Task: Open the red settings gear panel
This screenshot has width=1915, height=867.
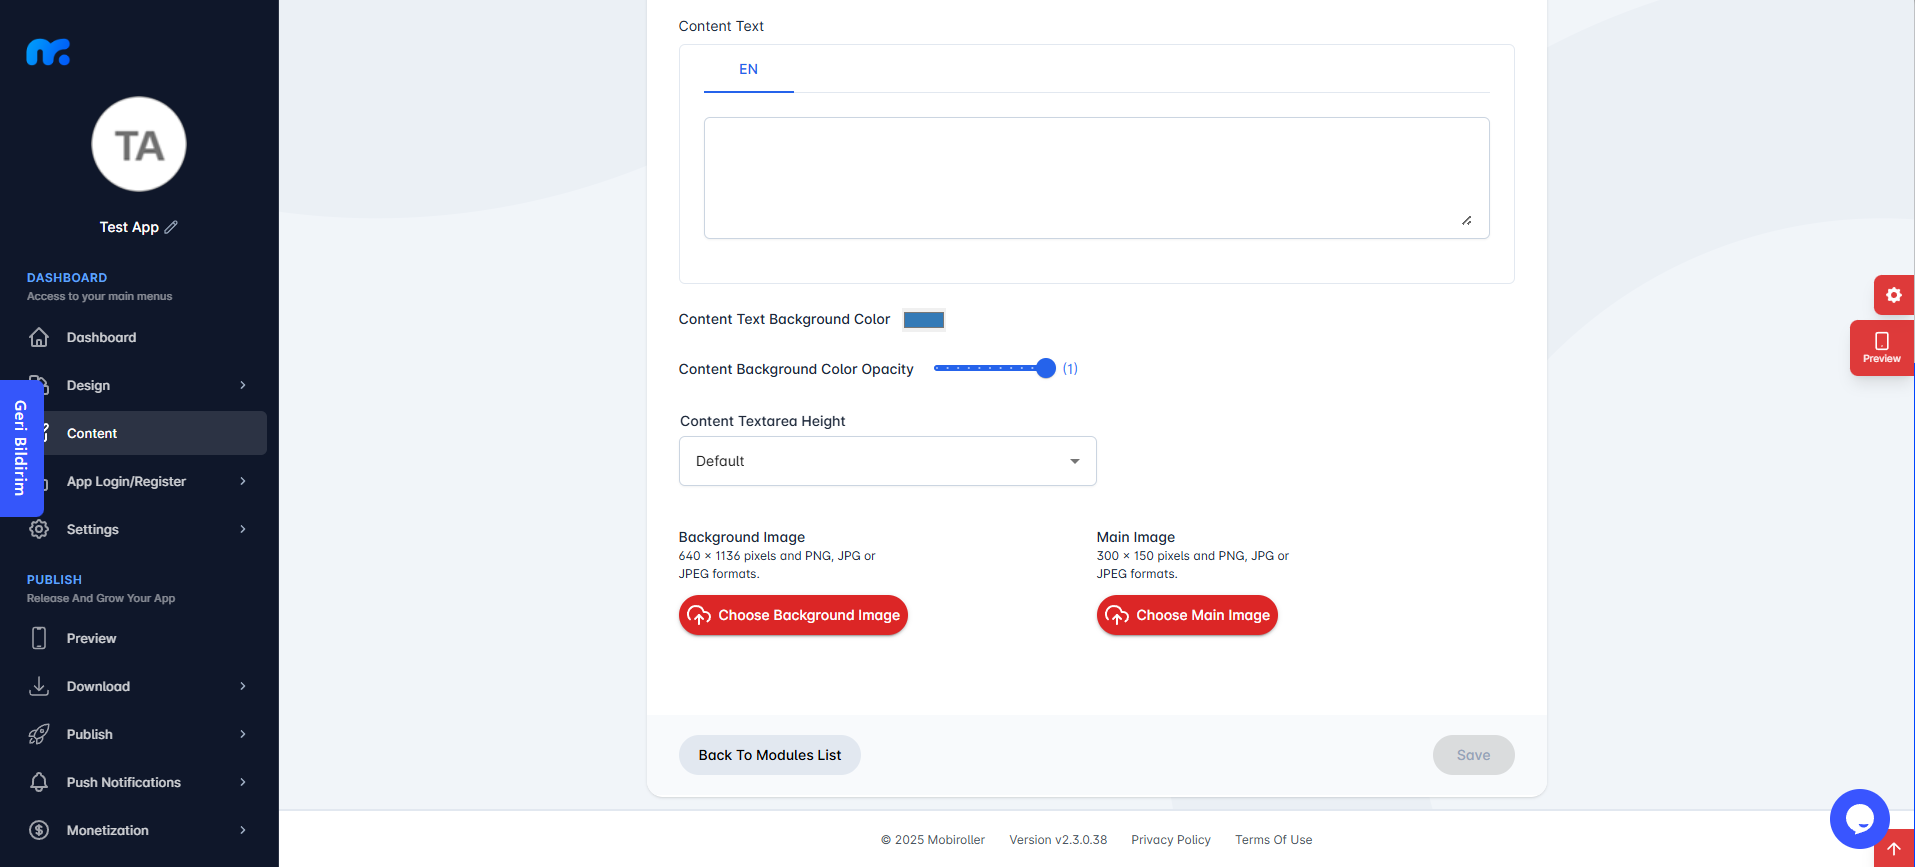Action: [1893, 295]
